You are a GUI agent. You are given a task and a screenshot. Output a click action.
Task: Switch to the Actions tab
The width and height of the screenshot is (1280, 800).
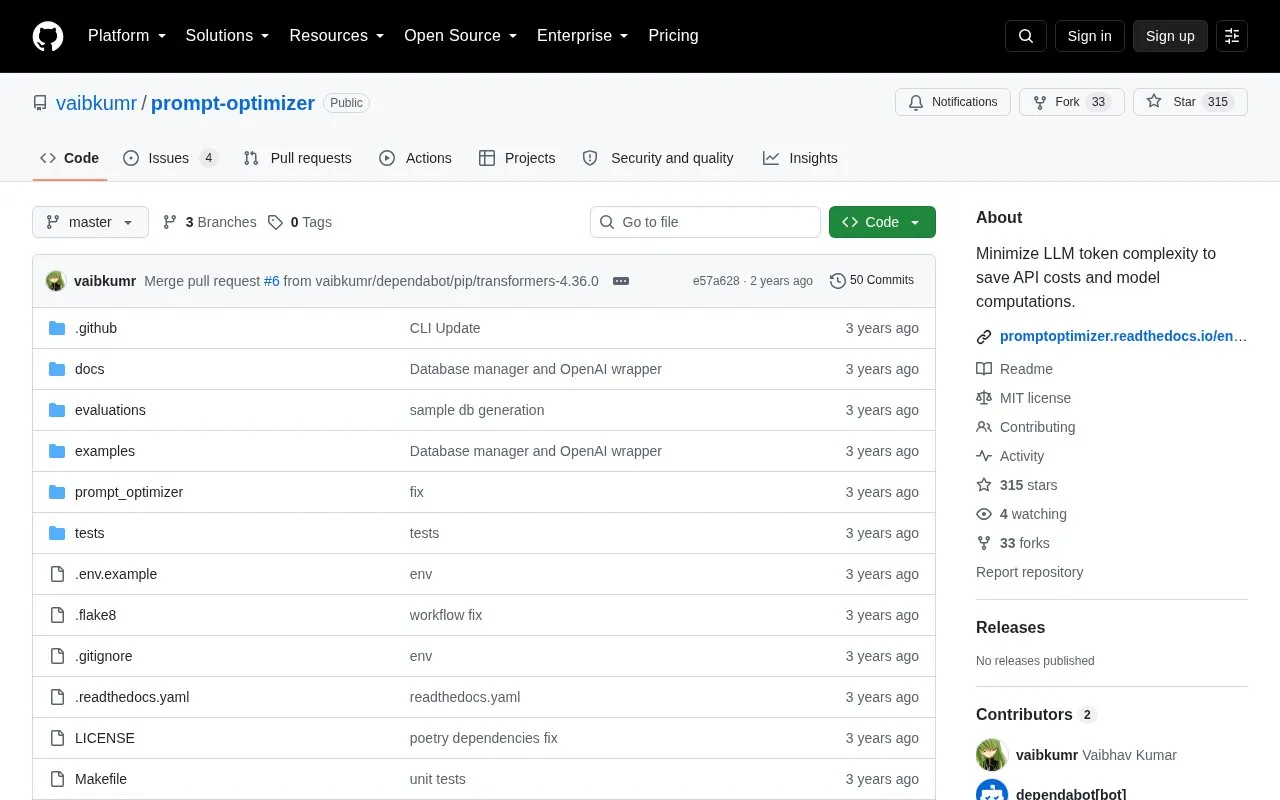(x=416, y=158)
